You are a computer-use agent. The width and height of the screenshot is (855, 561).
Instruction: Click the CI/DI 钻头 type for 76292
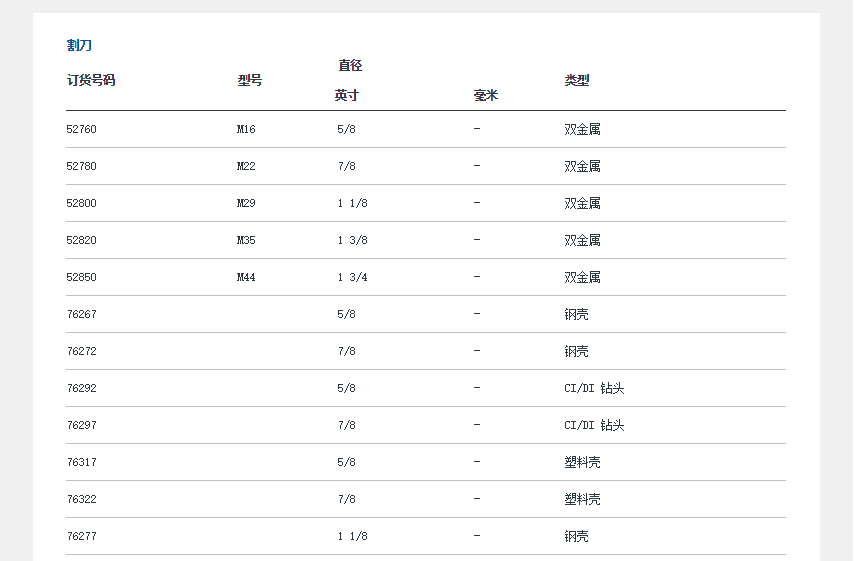[x=594, y=389]
